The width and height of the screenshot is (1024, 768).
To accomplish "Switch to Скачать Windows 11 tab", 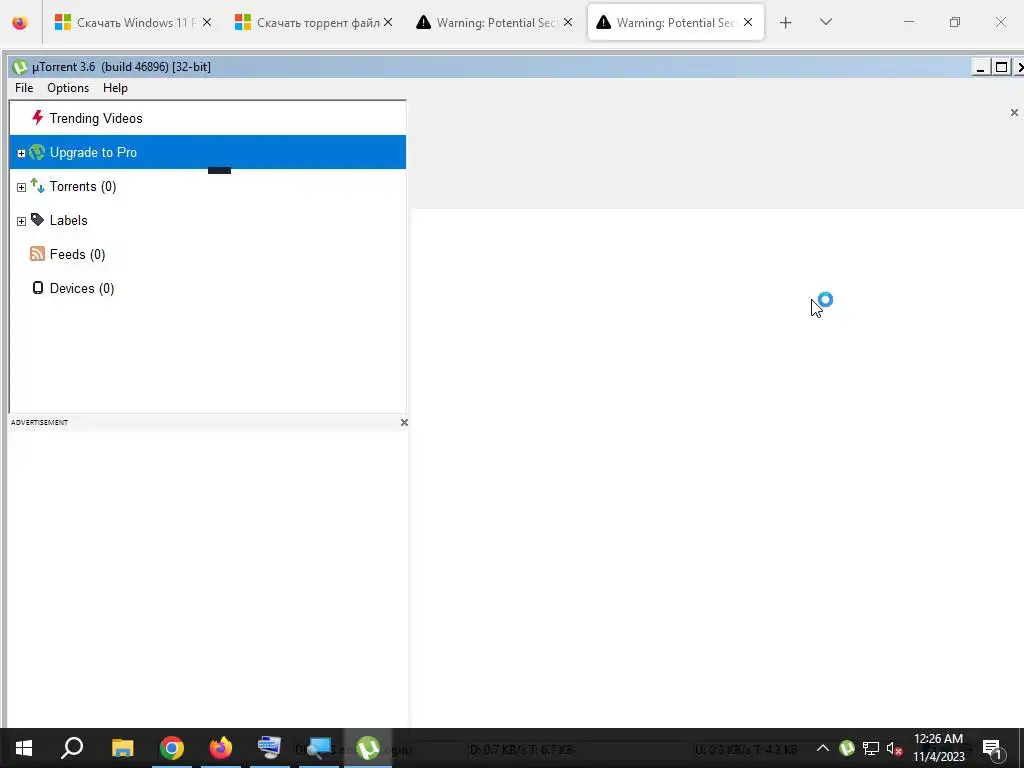I will 133,23.
